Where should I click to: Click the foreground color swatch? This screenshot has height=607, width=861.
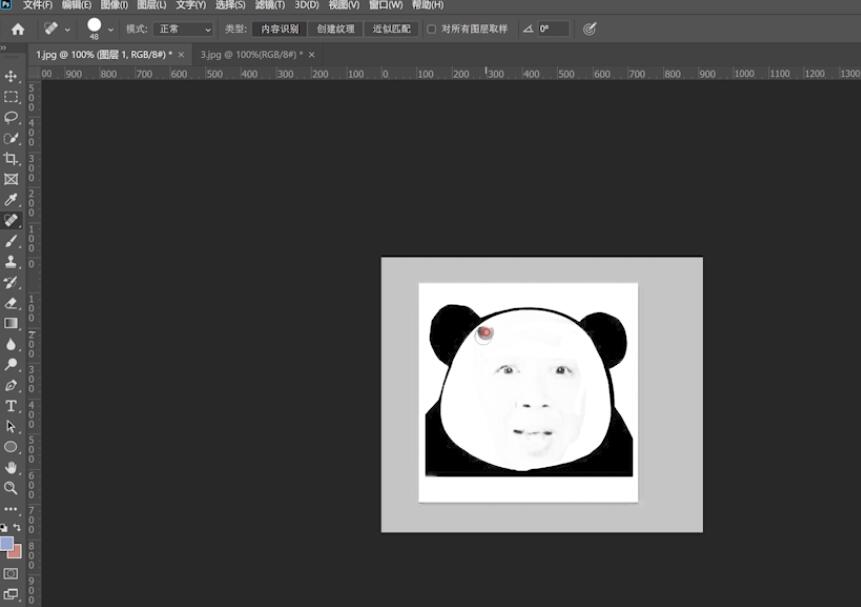coord(6,543)
